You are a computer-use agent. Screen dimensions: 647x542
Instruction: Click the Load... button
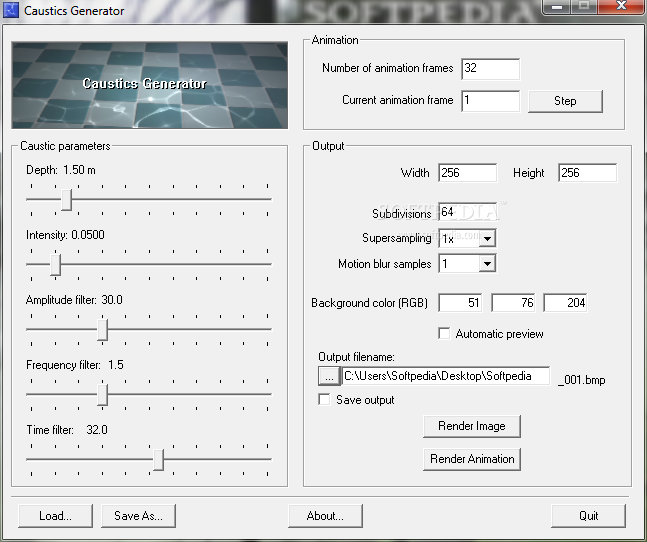56,516
